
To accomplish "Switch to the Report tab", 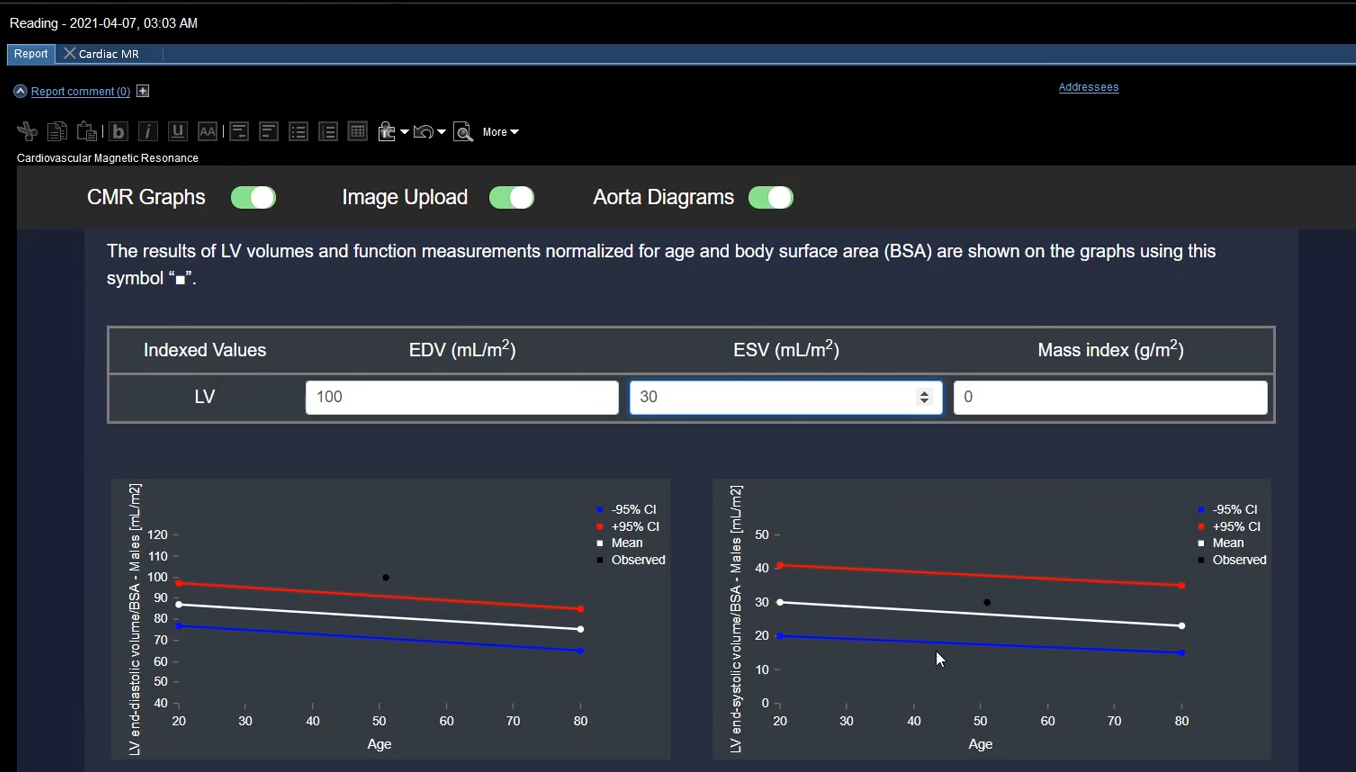I will click(x=31, y=54).
